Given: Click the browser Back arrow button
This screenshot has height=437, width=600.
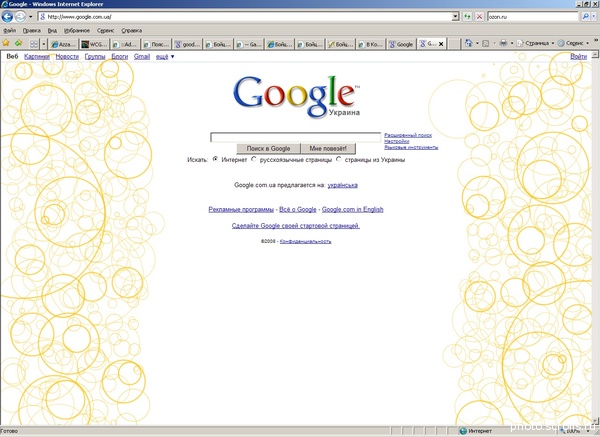Looking at the screenshot, I should click(x=7, y=16).
